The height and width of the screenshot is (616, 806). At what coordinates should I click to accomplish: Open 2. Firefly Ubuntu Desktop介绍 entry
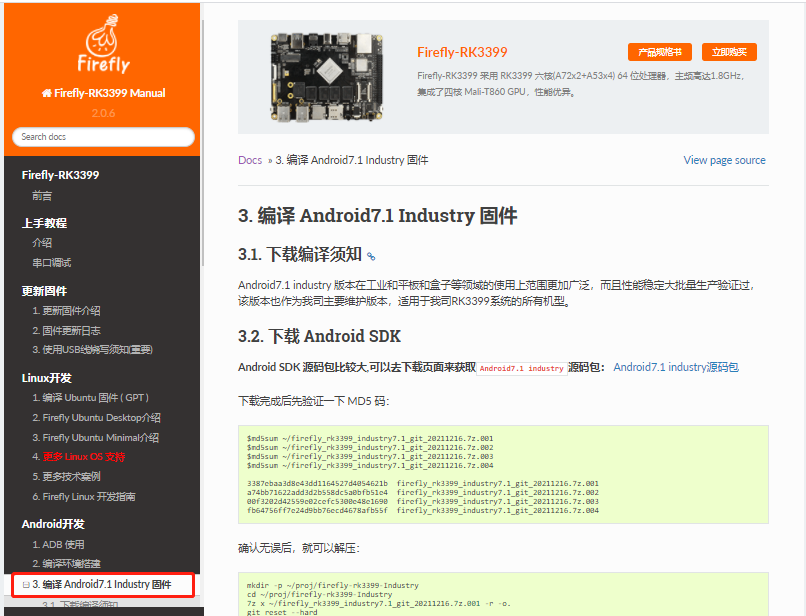[97, 418]
